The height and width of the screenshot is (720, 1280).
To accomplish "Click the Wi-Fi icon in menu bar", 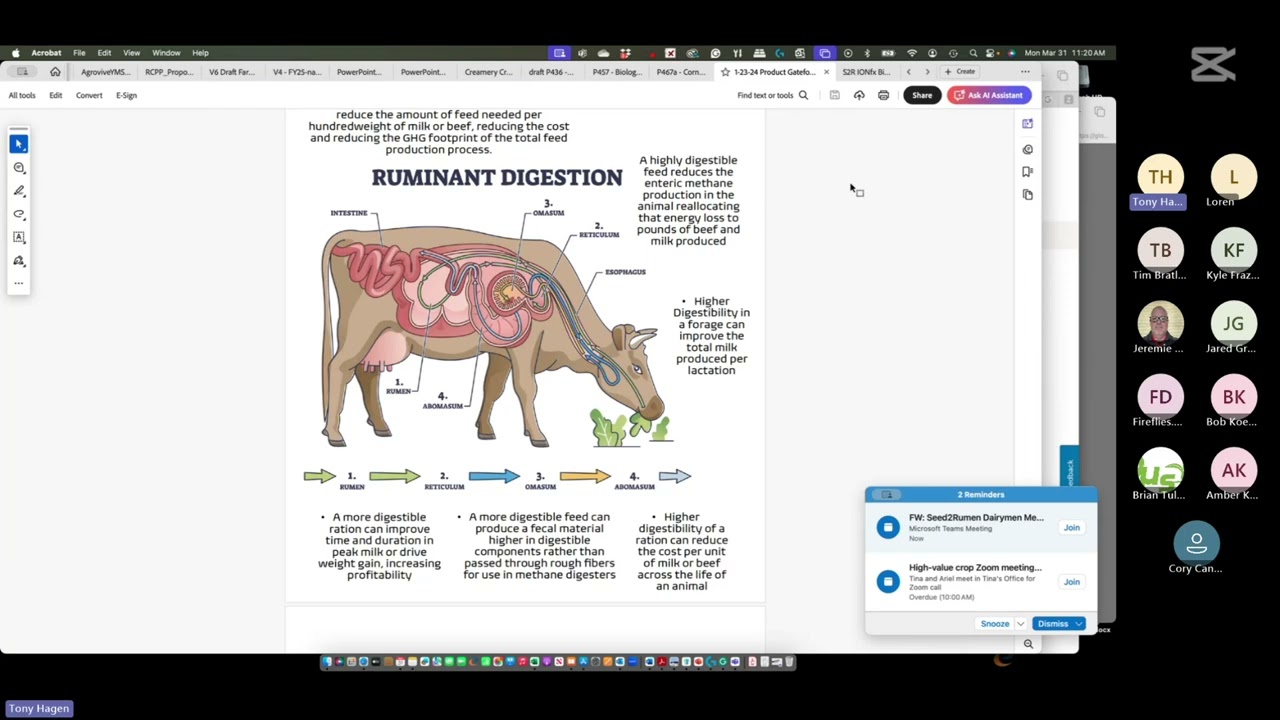I will [912, 53].
